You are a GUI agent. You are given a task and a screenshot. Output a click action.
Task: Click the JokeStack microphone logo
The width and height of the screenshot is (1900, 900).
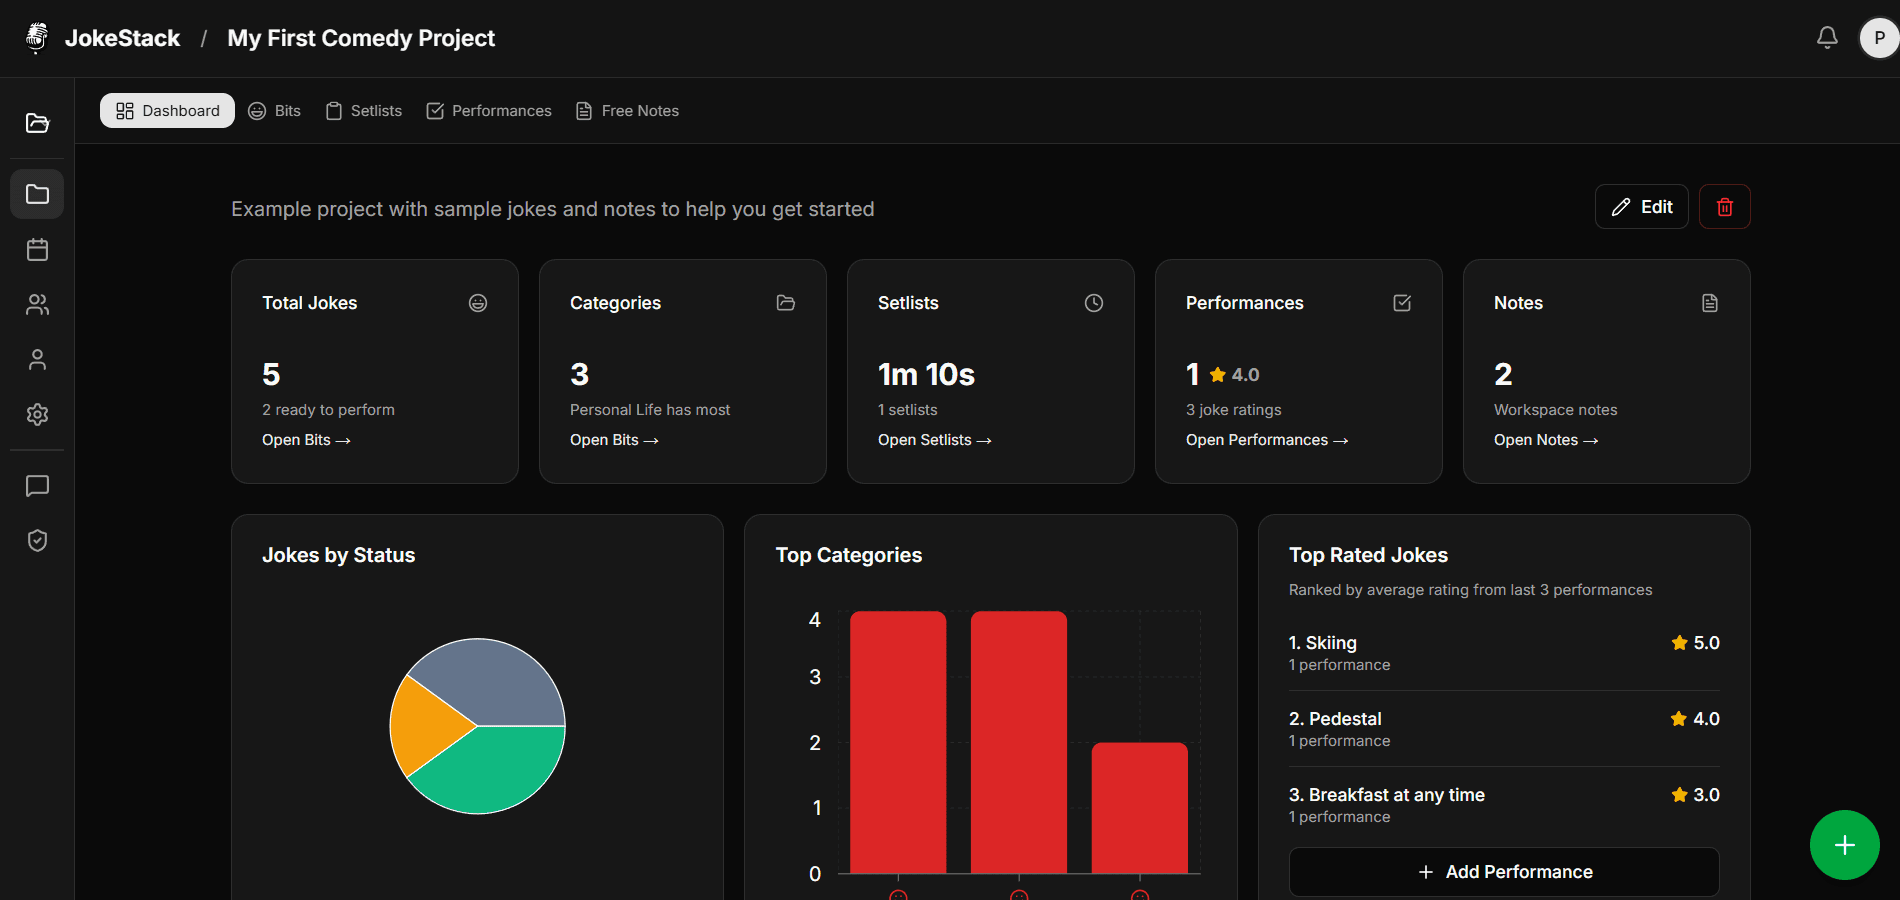coord(37,38)
